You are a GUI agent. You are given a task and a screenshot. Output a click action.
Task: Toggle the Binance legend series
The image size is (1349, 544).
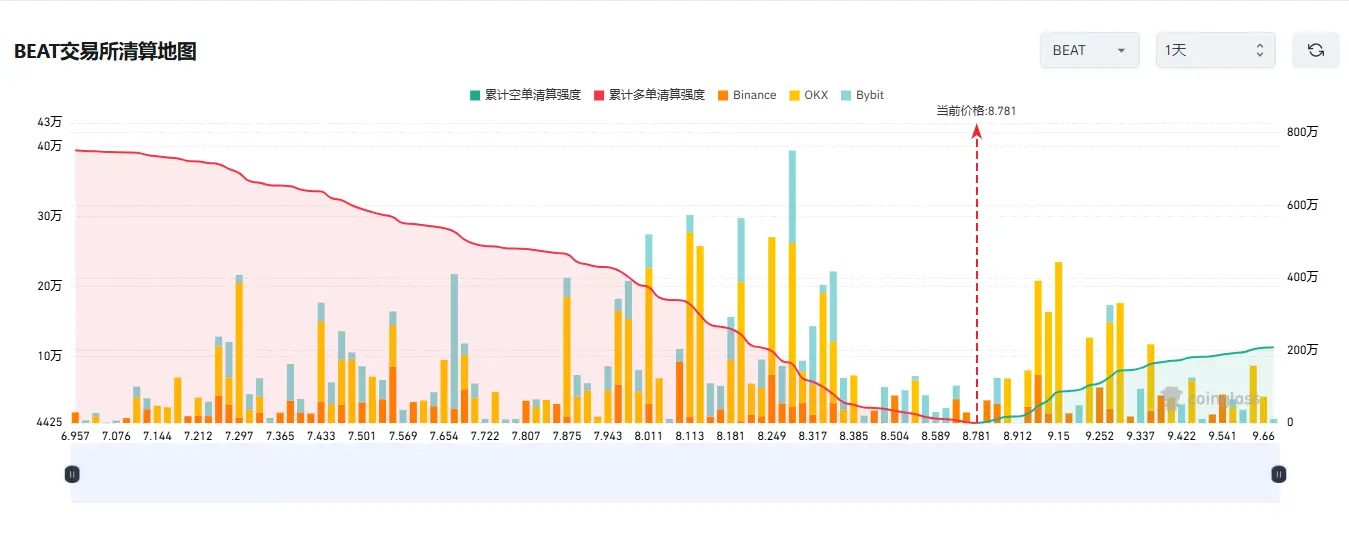click(746, 95)
